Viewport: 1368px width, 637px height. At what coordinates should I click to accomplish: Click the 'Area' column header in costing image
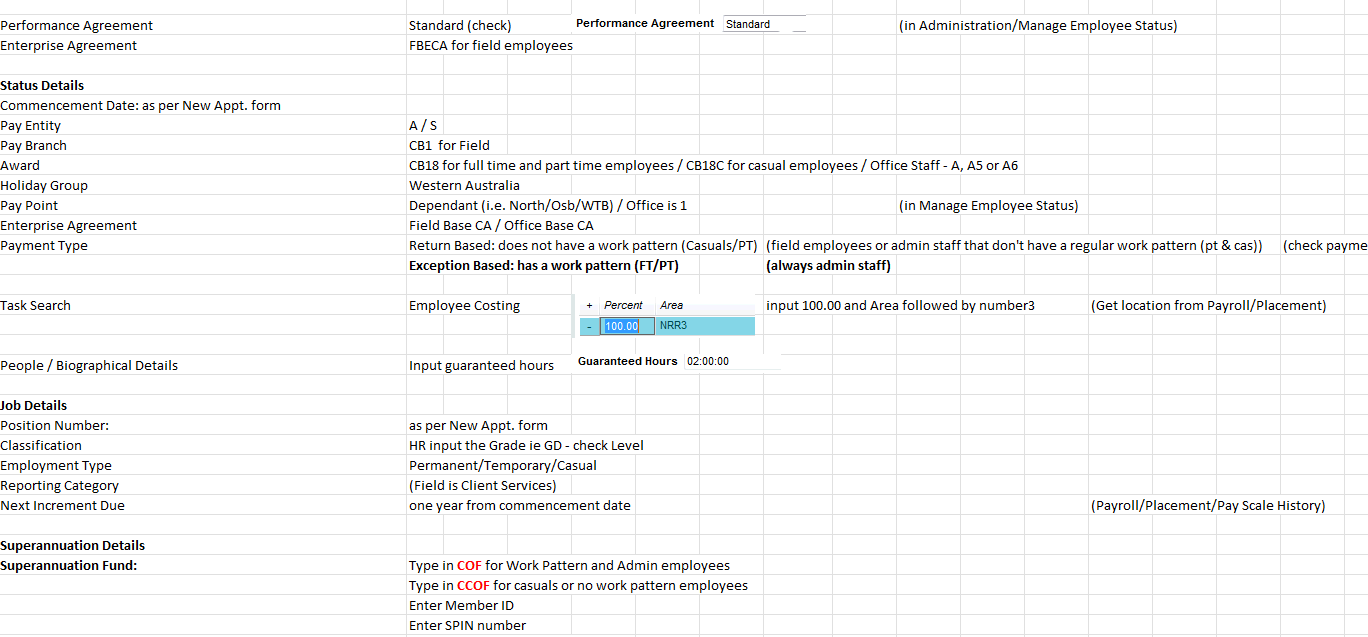tap(672, 305)
